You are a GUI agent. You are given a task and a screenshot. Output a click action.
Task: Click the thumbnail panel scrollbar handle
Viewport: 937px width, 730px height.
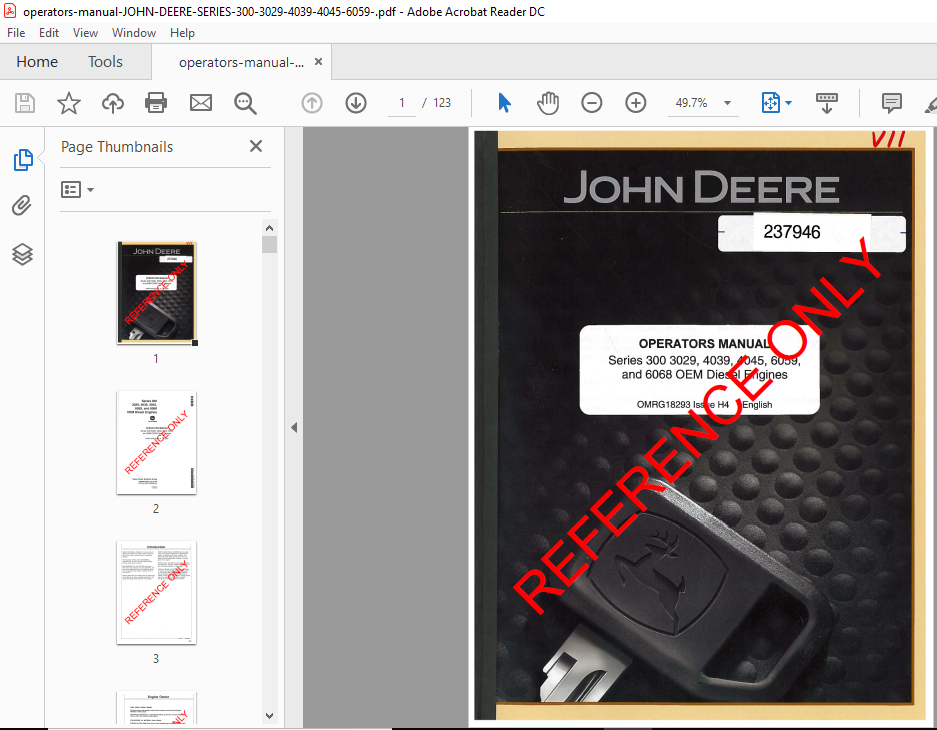[270, 245]
